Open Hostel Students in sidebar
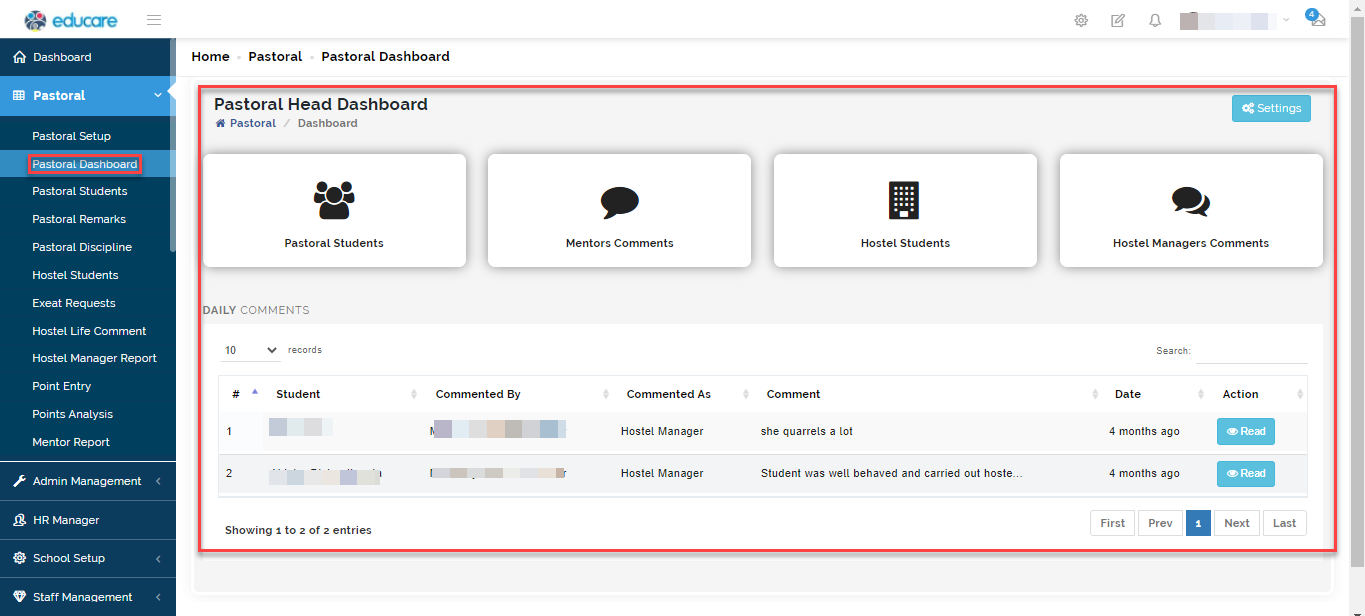 pos(75,275)
